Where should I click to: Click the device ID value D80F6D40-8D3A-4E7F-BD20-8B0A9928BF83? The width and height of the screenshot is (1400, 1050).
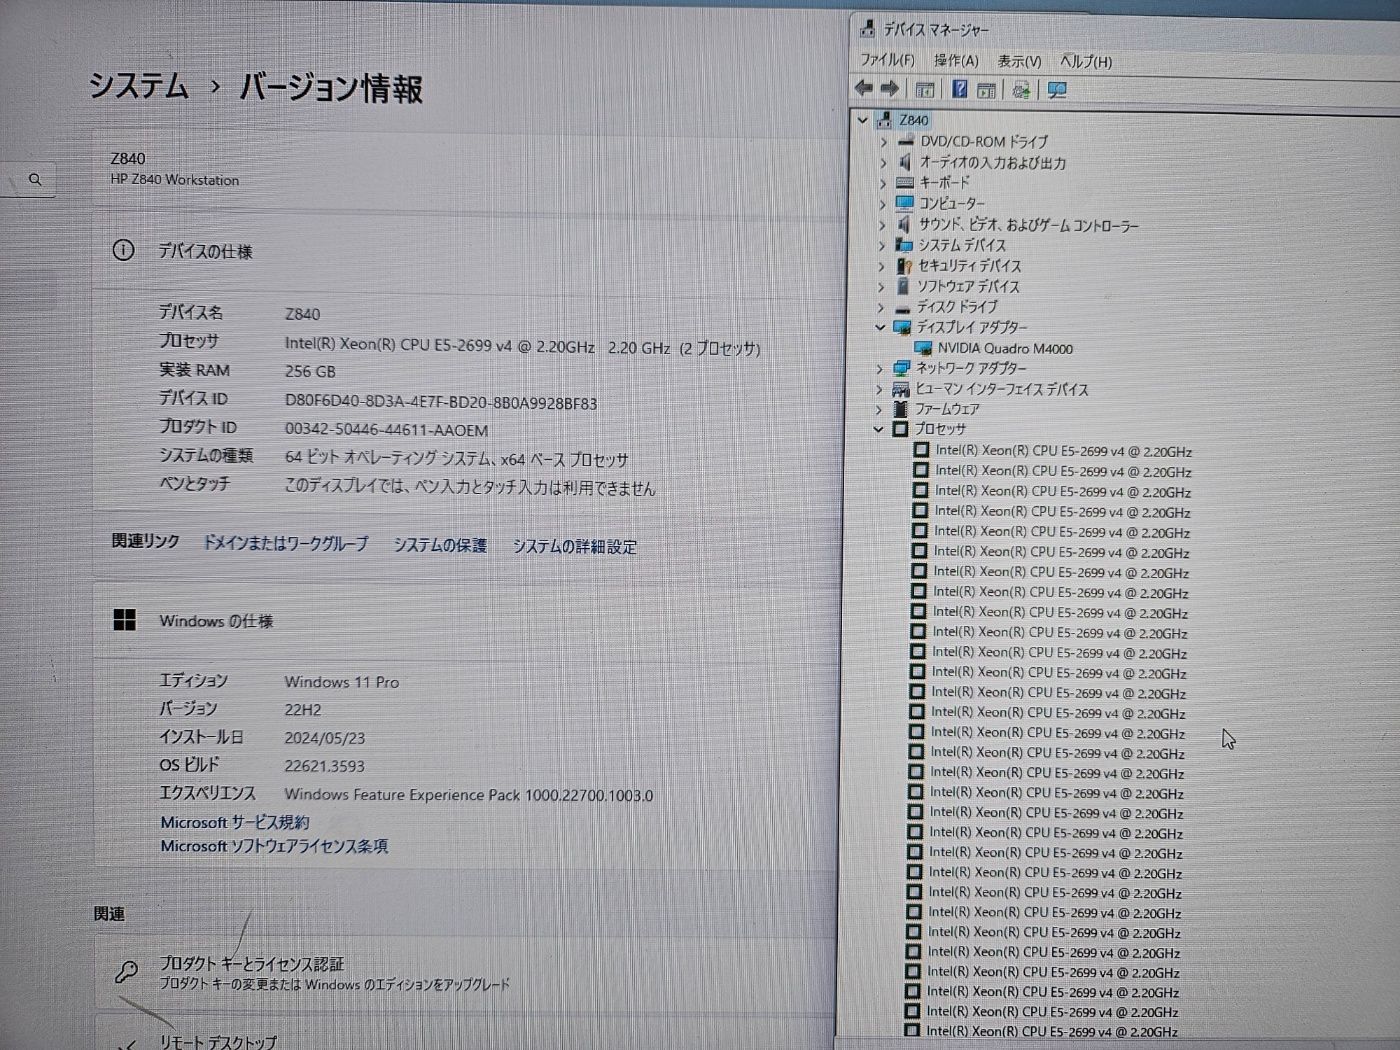click(441, 403)
